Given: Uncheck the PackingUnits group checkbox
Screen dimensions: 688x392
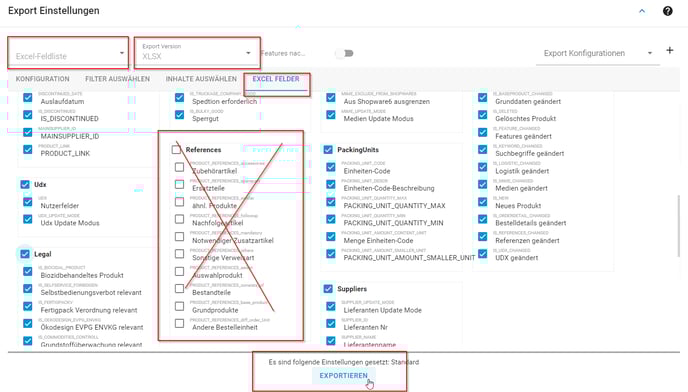Looking at the screenshot, I should click(328, 150).
